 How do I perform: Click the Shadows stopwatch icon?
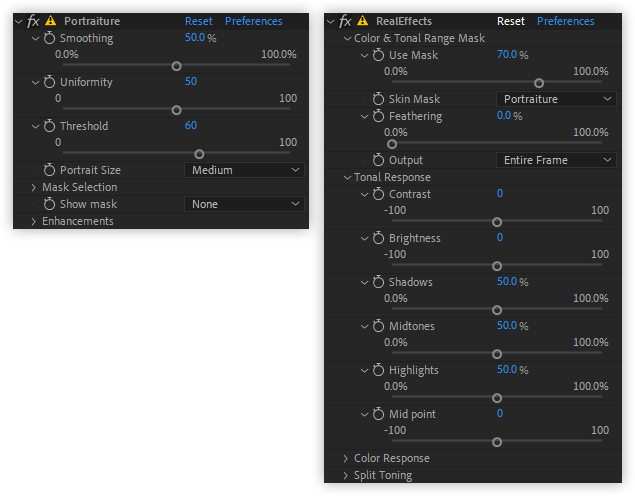click(x=378, y=282)
